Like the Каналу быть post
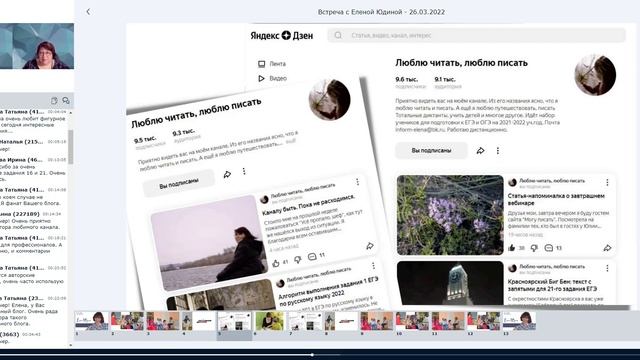640x360 pixels. 276,263
